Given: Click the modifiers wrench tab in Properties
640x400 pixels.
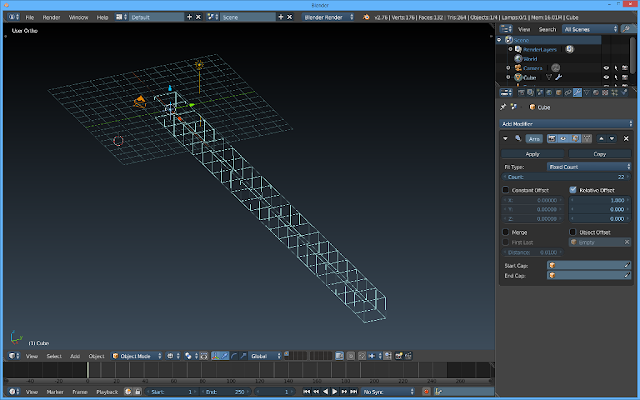Looking at the screenshot, I should 578,93.
